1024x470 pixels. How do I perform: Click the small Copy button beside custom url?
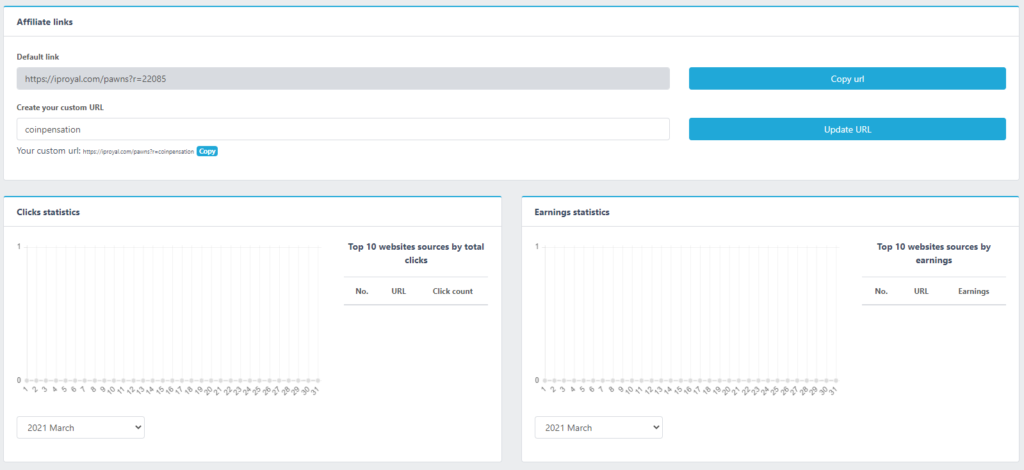tap(207, 151)
